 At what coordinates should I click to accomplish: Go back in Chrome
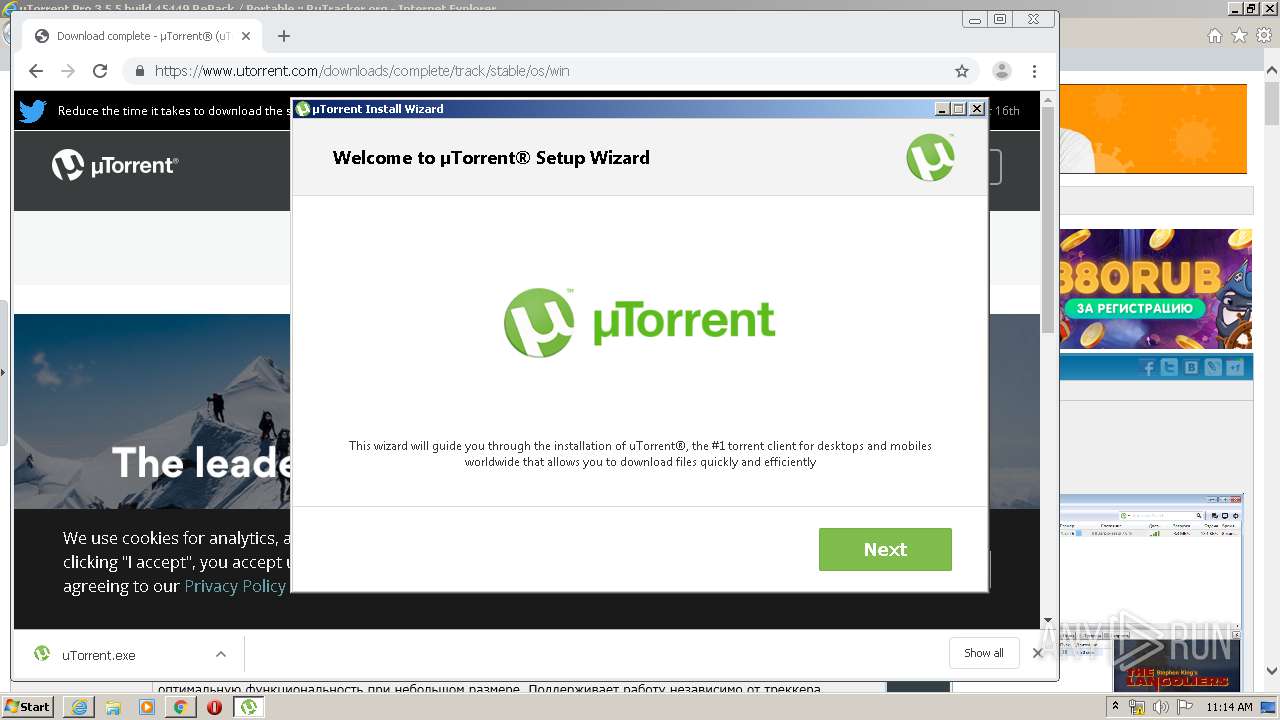click(36, 71)
